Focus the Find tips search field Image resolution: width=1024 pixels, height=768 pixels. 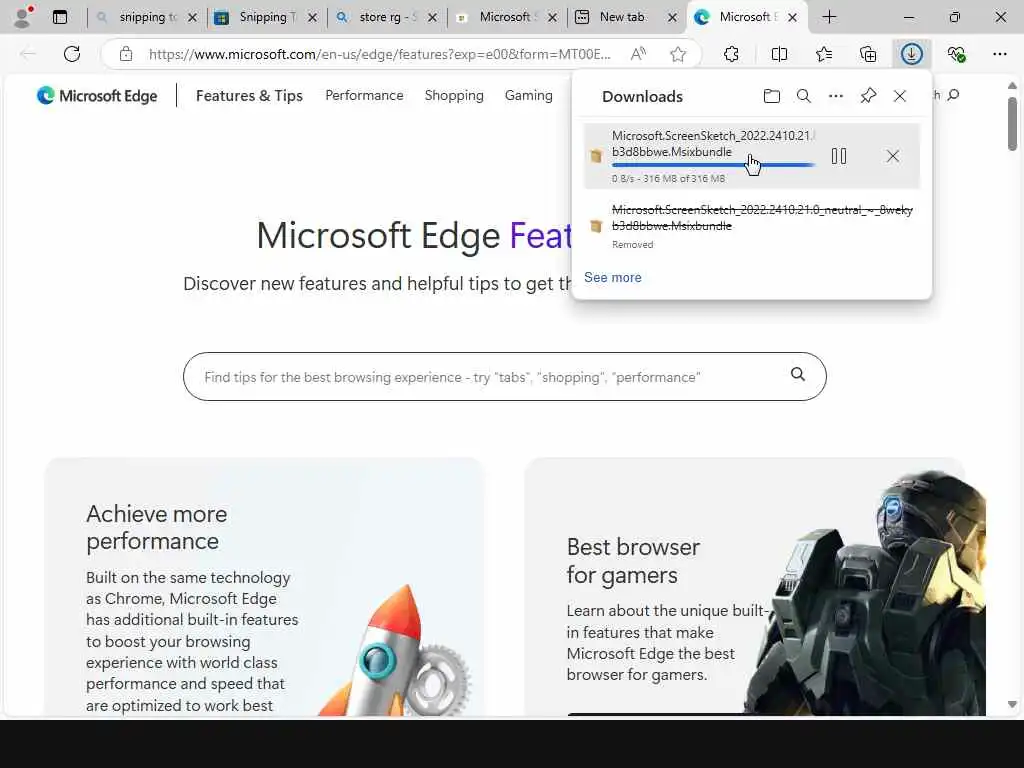[x=504, y=377]
